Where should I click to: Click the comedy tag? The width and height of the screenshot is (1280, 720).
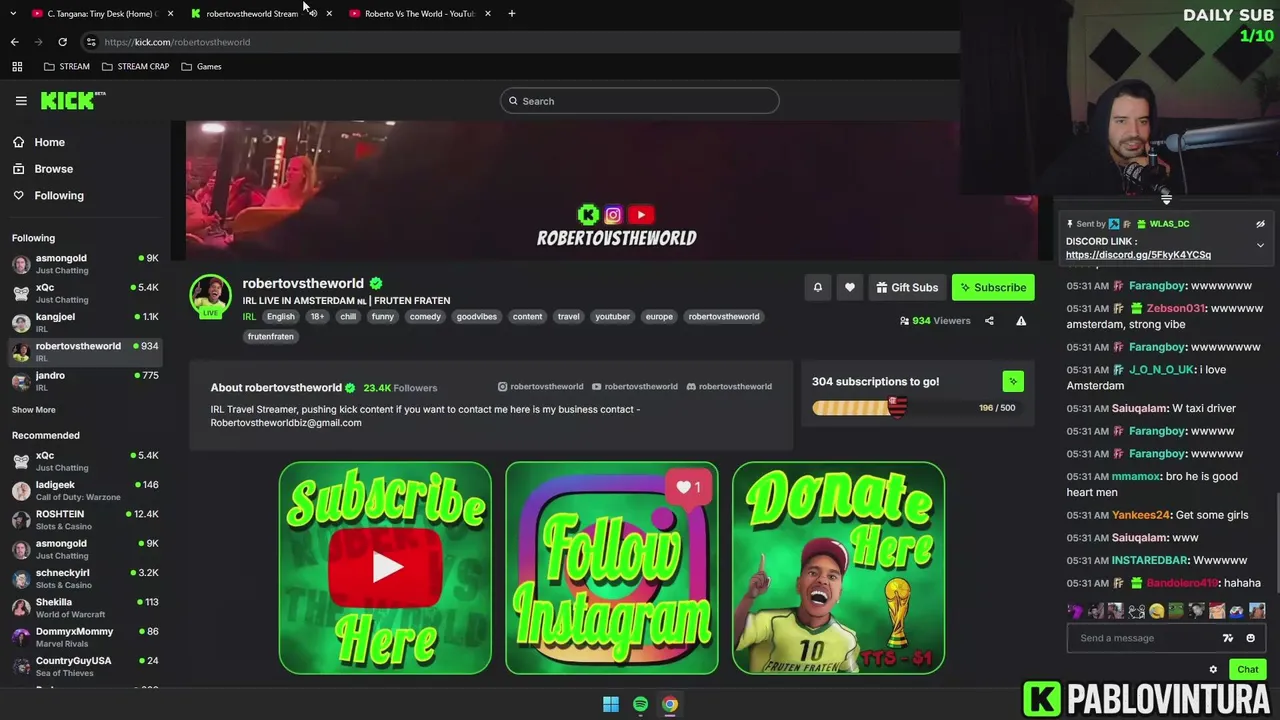425,317
